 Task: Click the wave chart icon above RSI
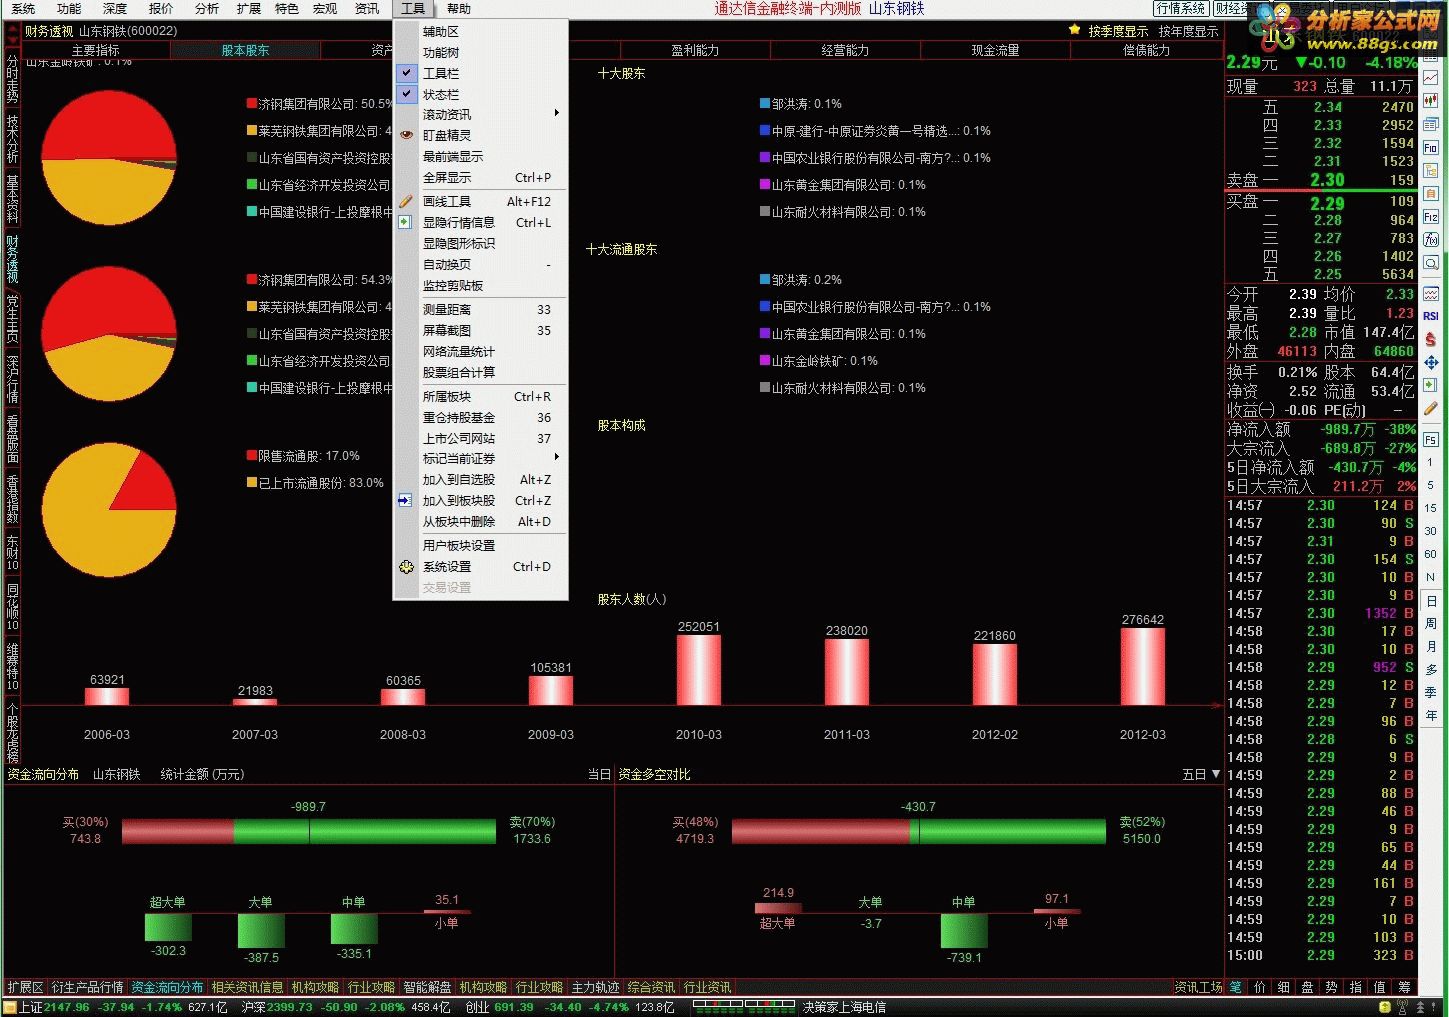(1431, 294)
